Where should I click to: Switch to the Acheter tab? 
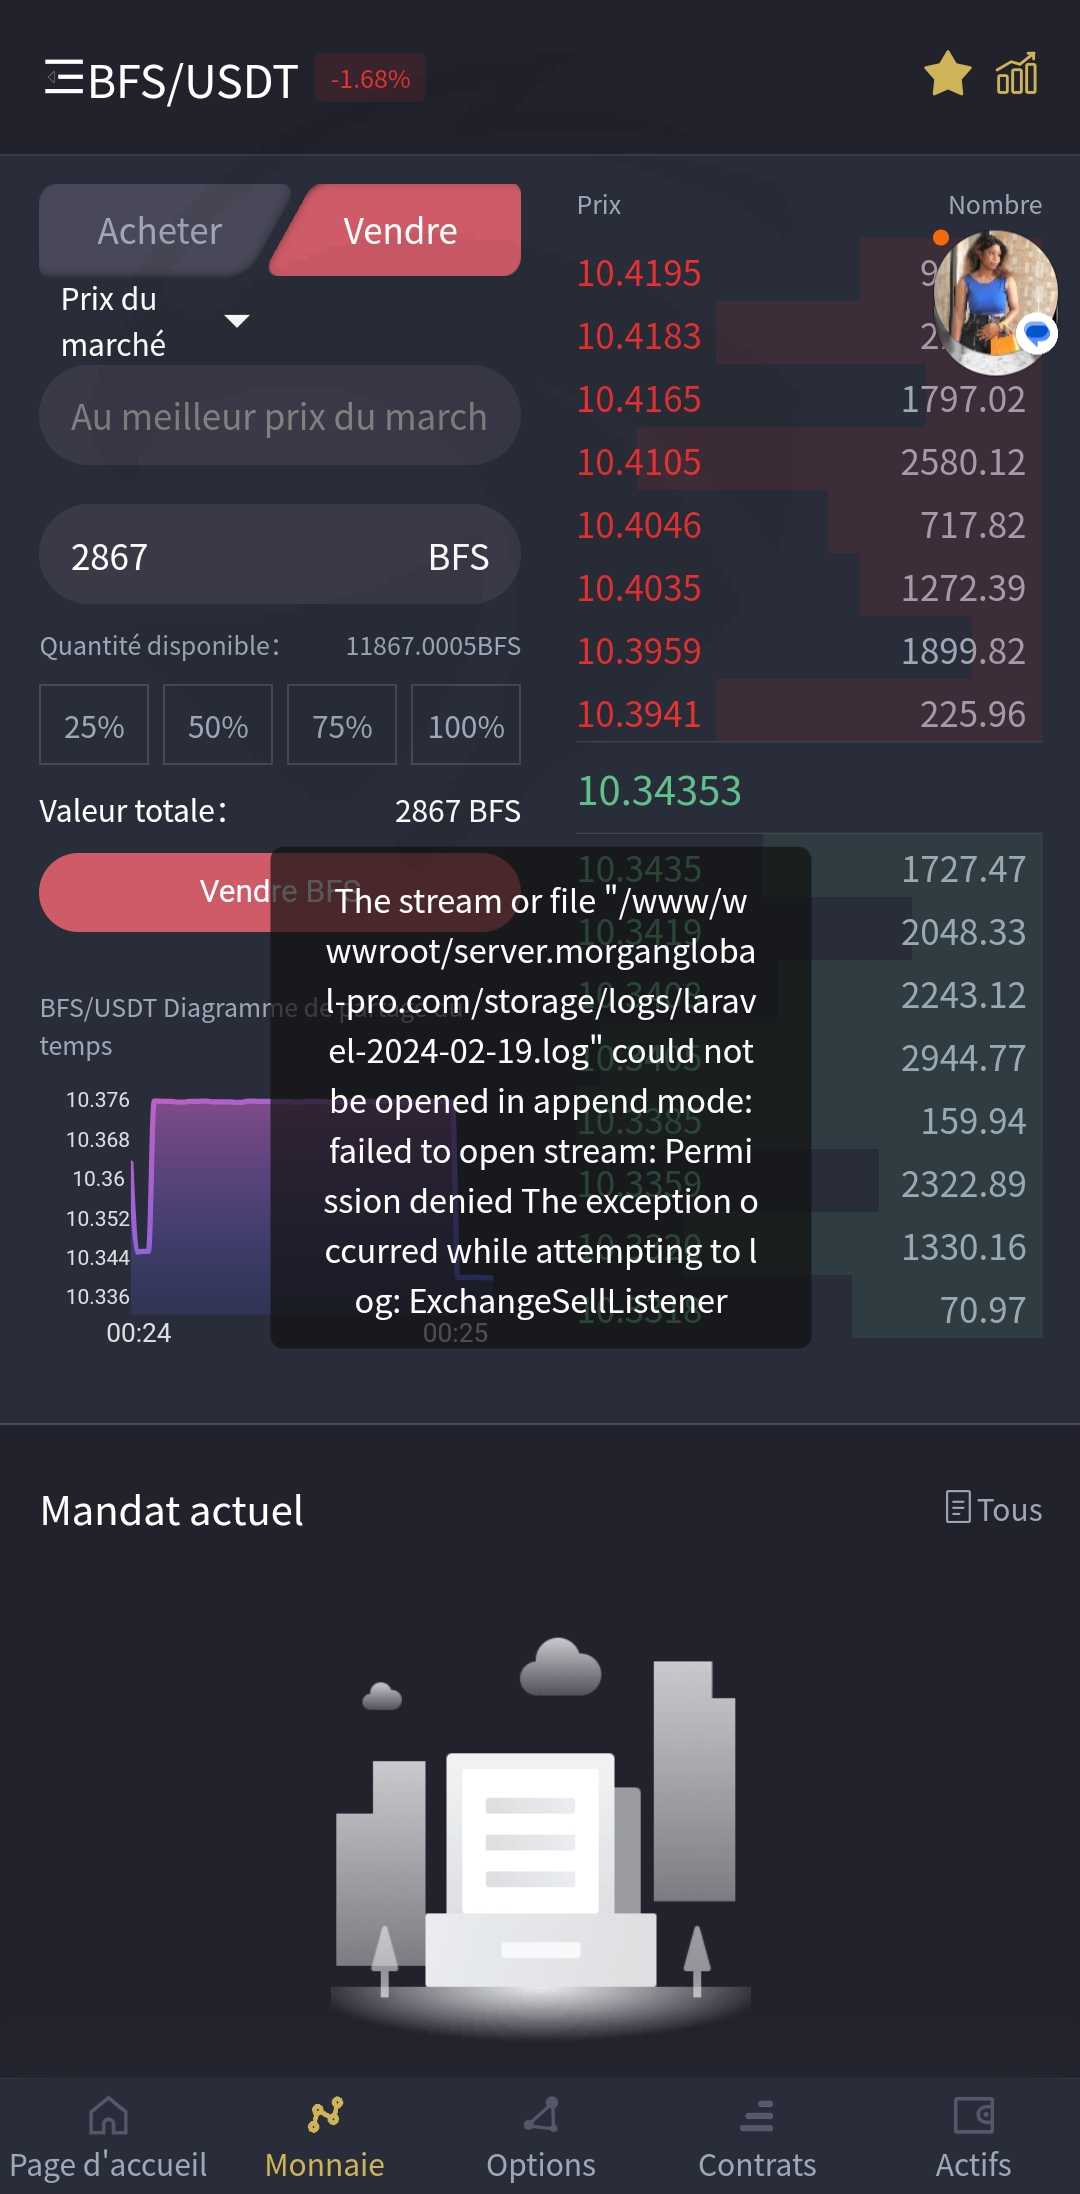tap(160, 231)
